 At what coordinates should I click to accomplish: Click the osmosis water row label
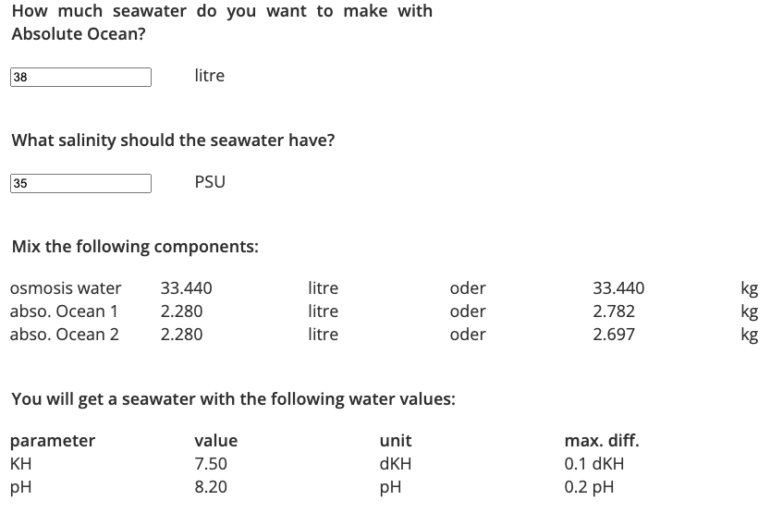(65, 289)
